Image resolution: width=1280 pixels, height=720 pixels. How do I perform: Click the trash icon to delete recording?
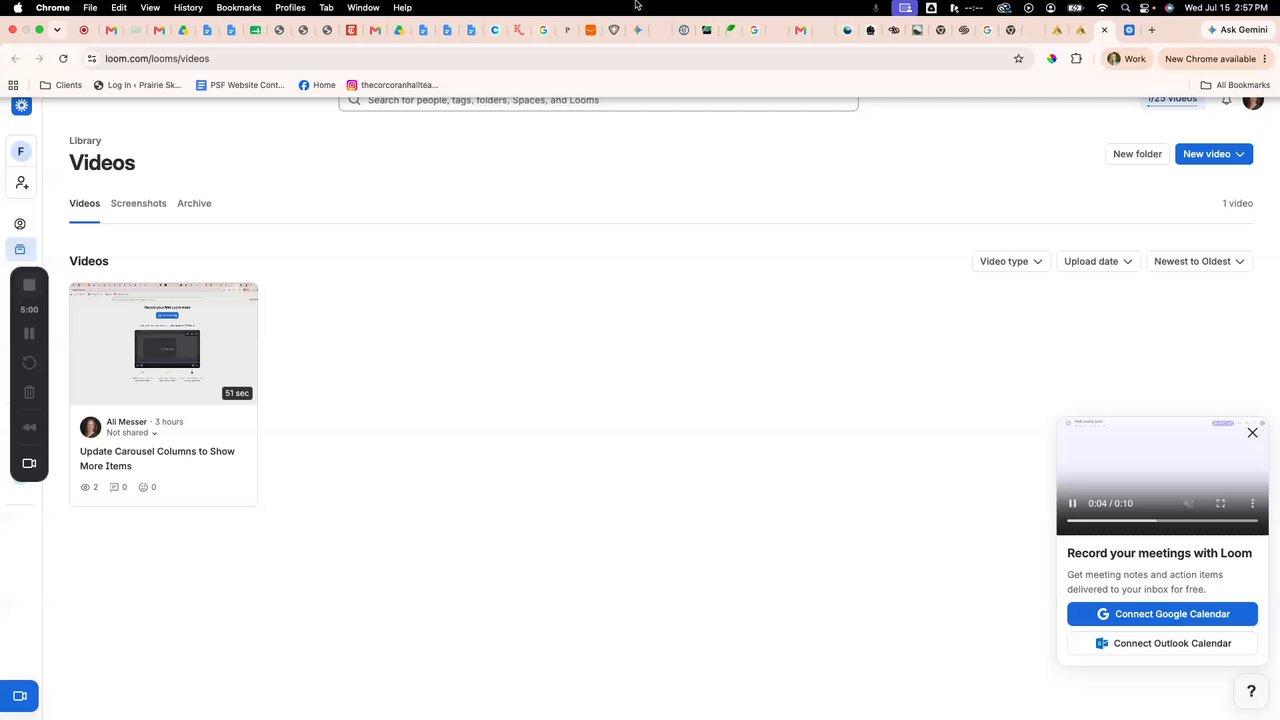coord(29,393)
